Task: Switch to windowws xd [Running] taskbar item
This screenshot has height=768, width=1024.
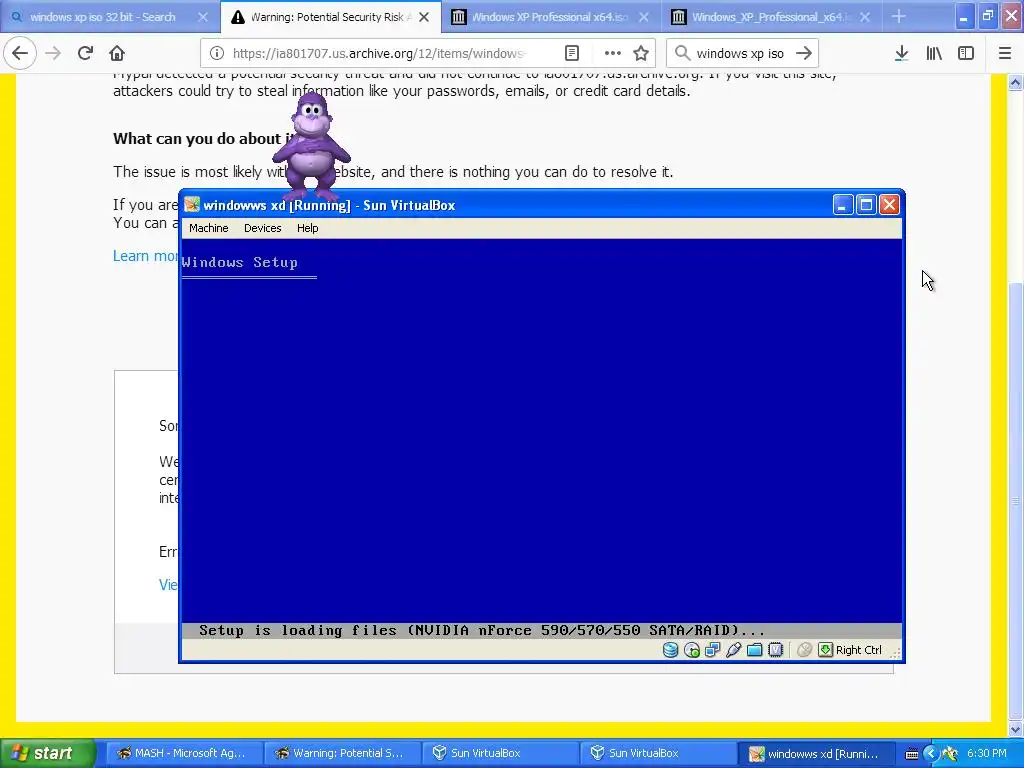Action: tap(816, 754)
